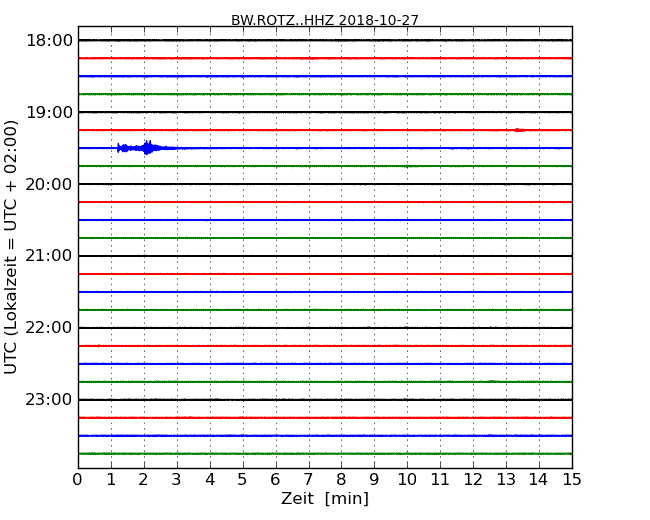The width and height of the screenshot is (650, 520).
Task: Click x-axis tick label 7
Action: pos(308,480)
